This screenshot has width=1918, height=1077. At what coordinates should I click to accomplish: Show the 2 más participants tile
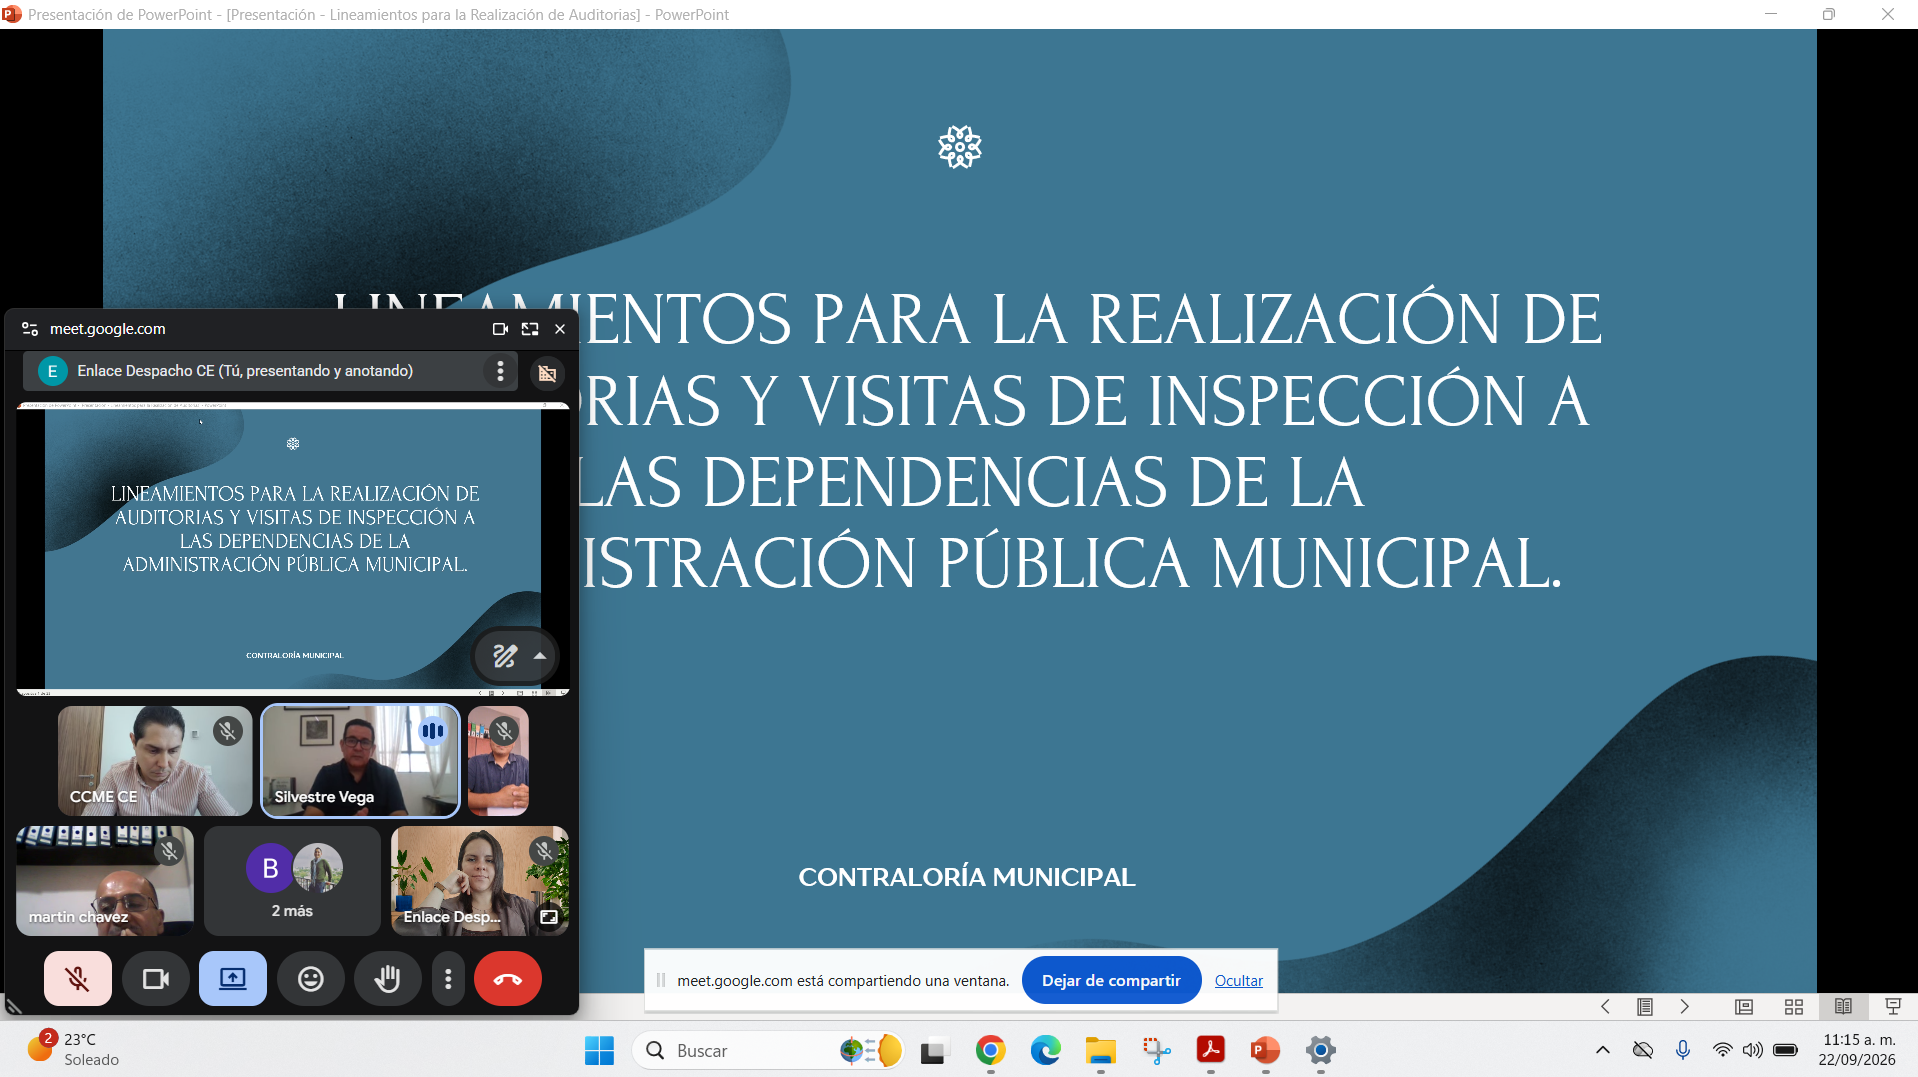click(x=292, y=881)
